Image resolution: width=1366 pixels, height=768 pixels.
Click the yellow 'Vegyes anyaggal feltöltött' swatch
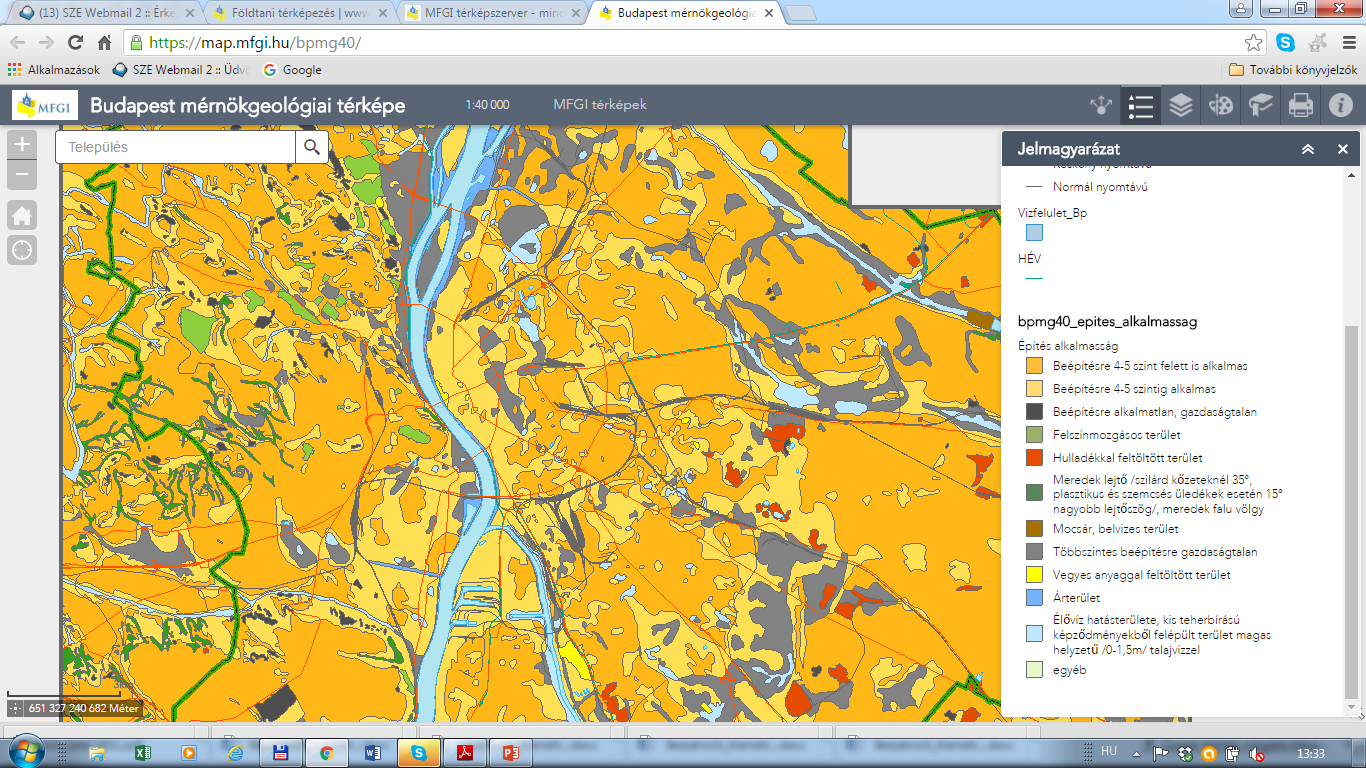pos(1035,575)
